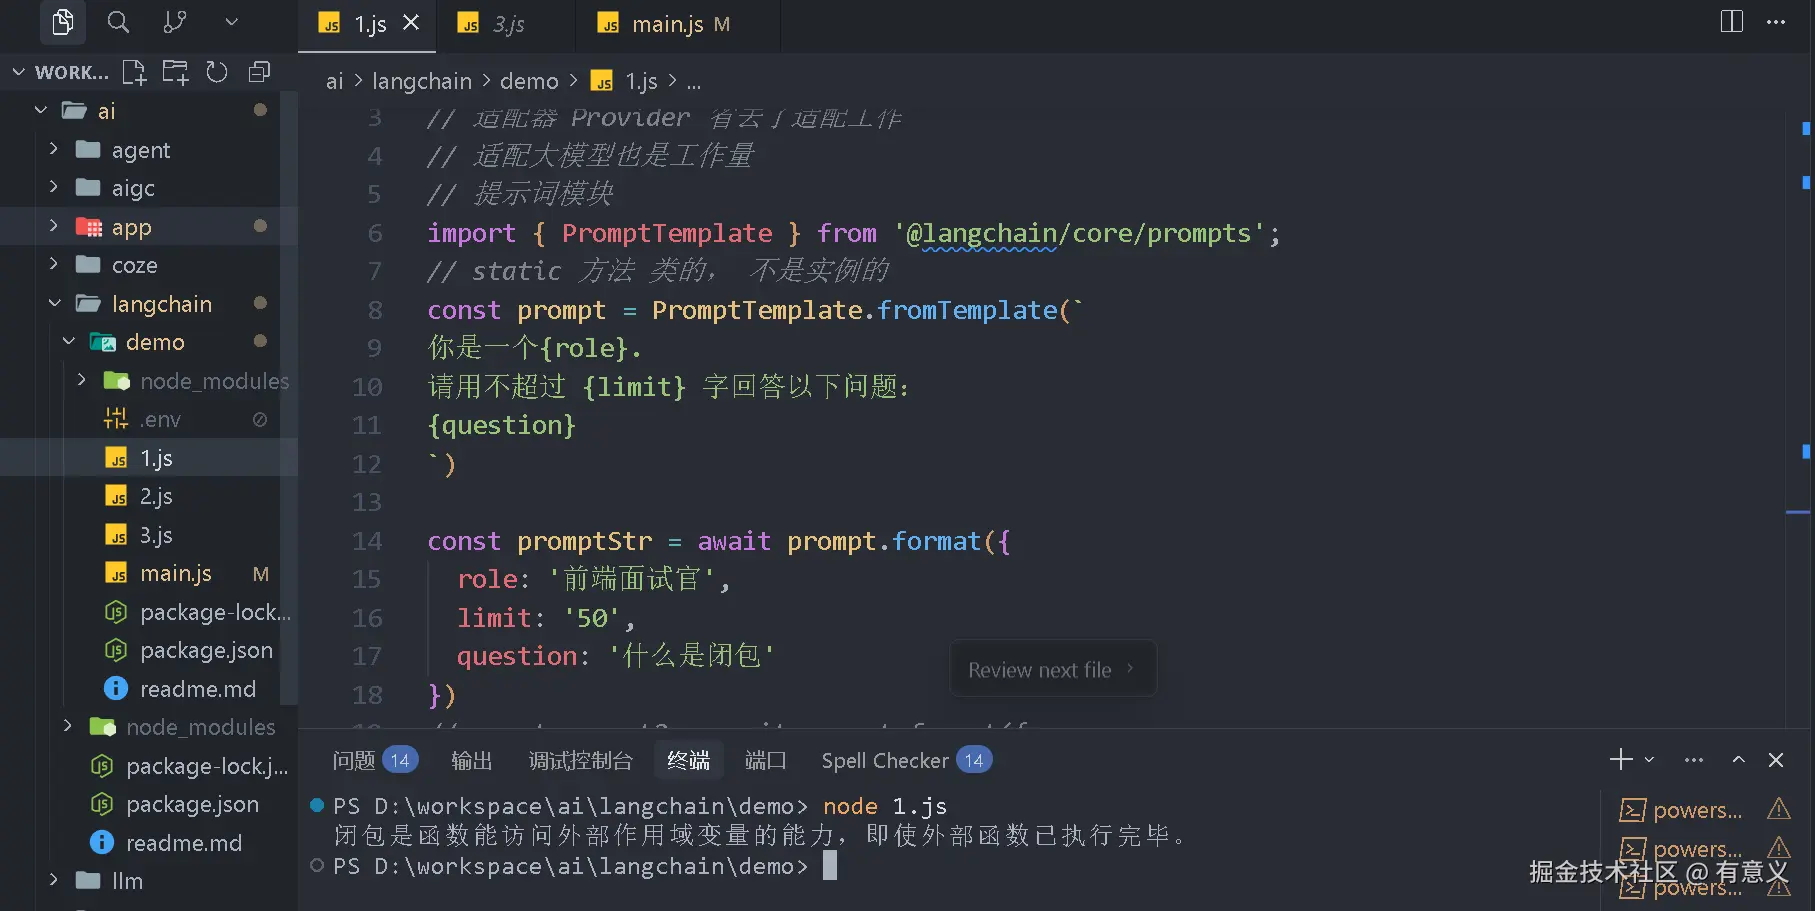The width and height of the screenshot is (1815, 911).
Task: Open the Explorer view
Action: 63,22
